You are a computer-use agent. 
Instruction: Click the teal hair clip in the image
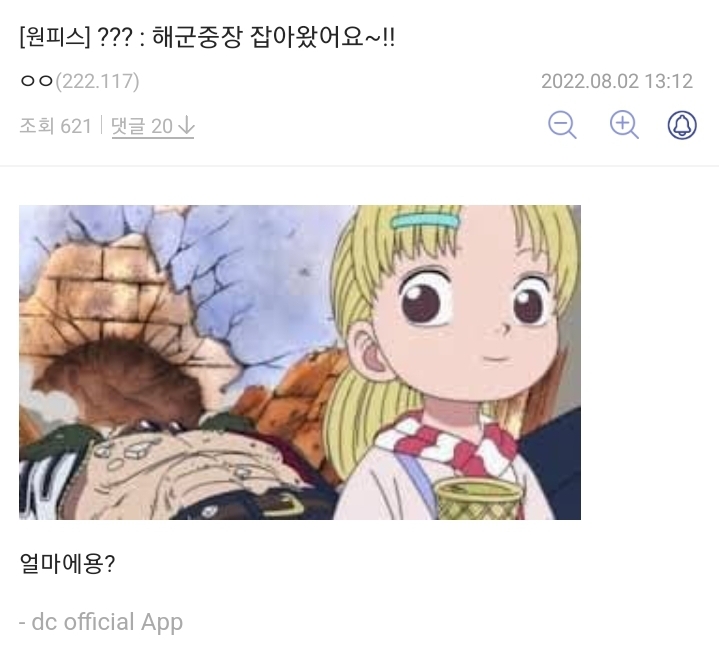click(x=425, y=220)
